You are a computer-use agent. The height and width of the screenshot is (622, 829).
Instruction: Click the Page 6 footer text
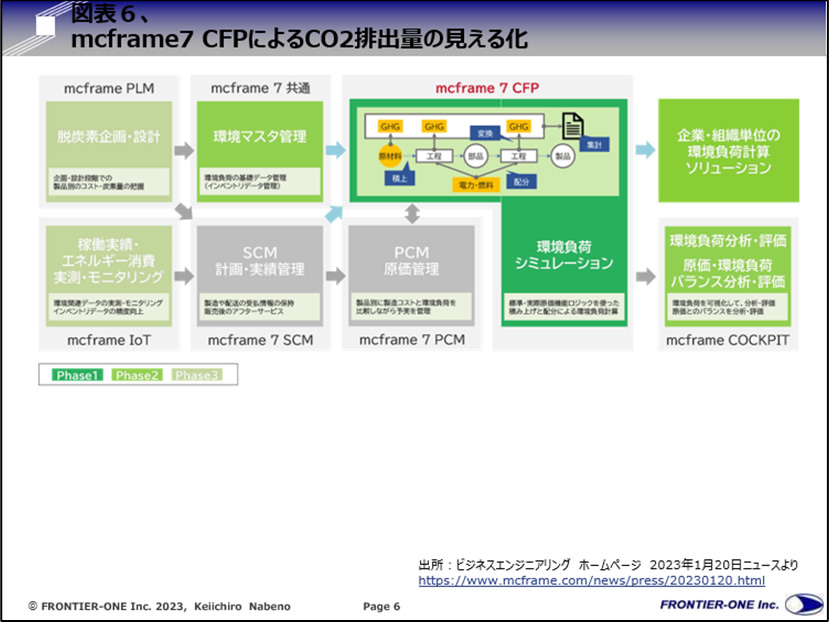381,606
